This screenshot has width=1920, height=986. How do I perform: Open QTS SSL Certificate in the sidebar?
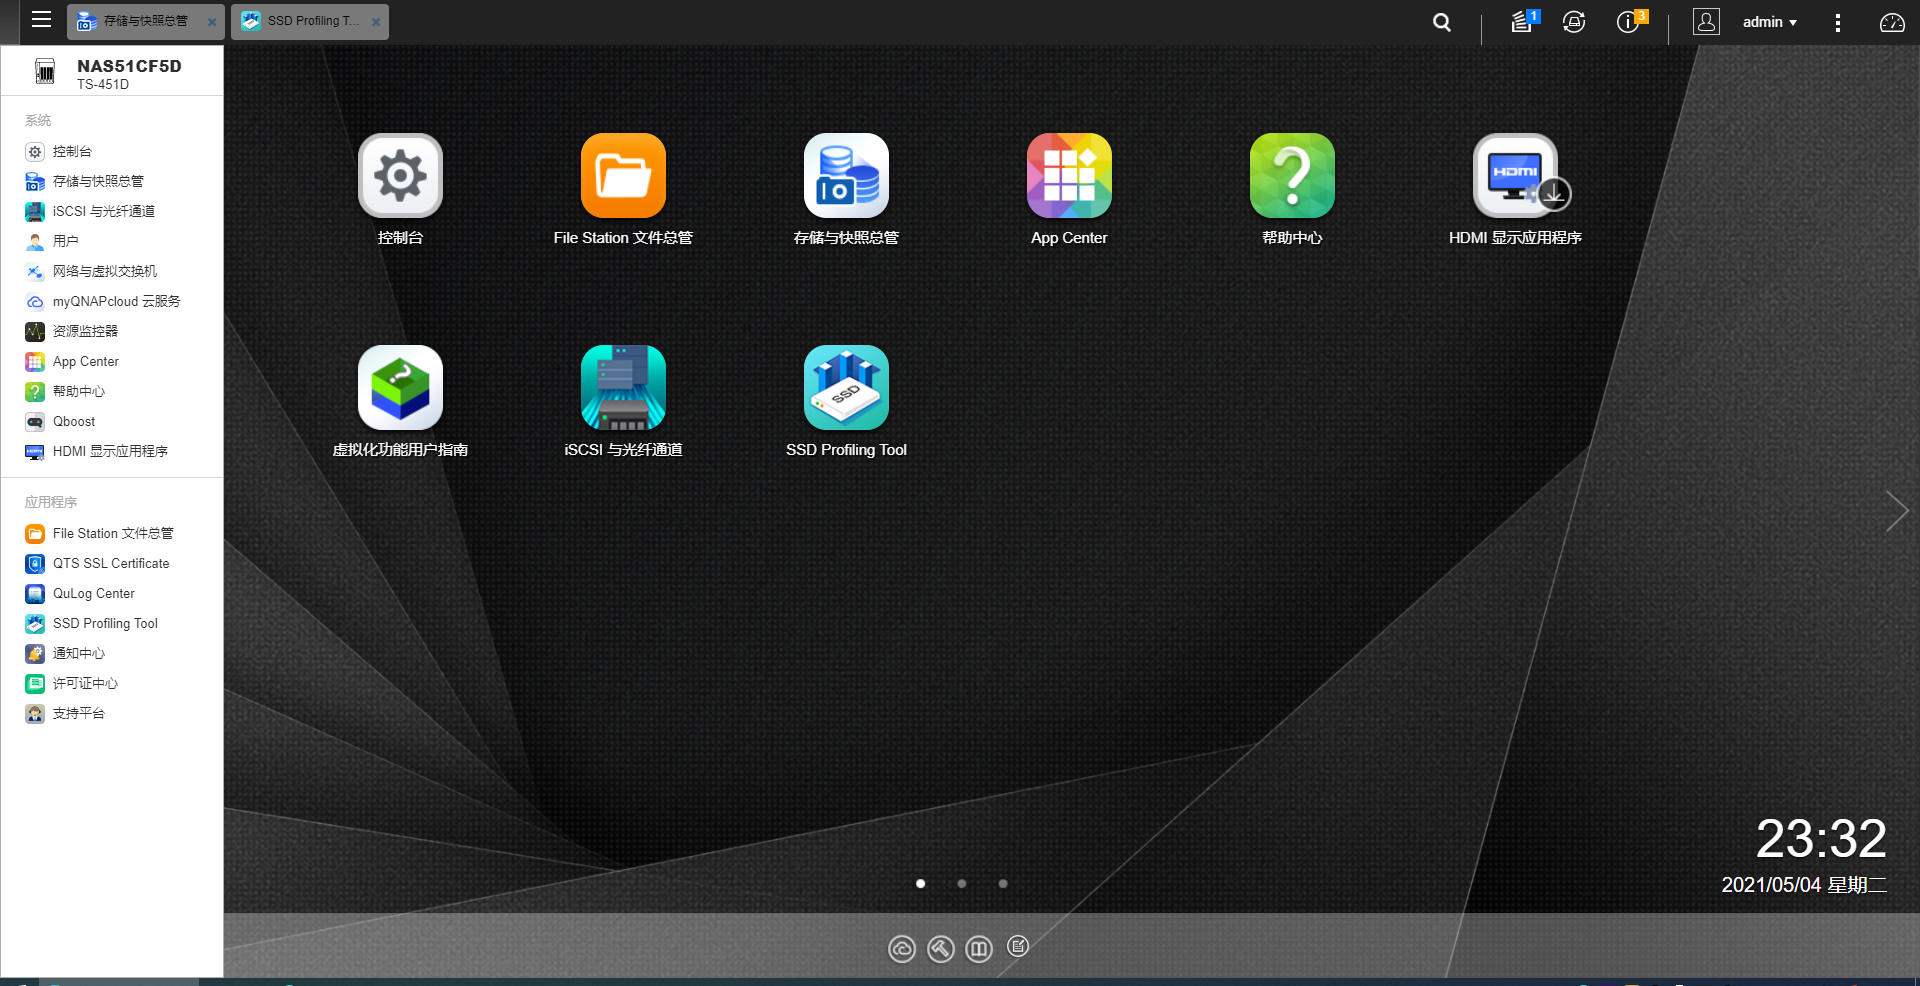tap(112, 563)
